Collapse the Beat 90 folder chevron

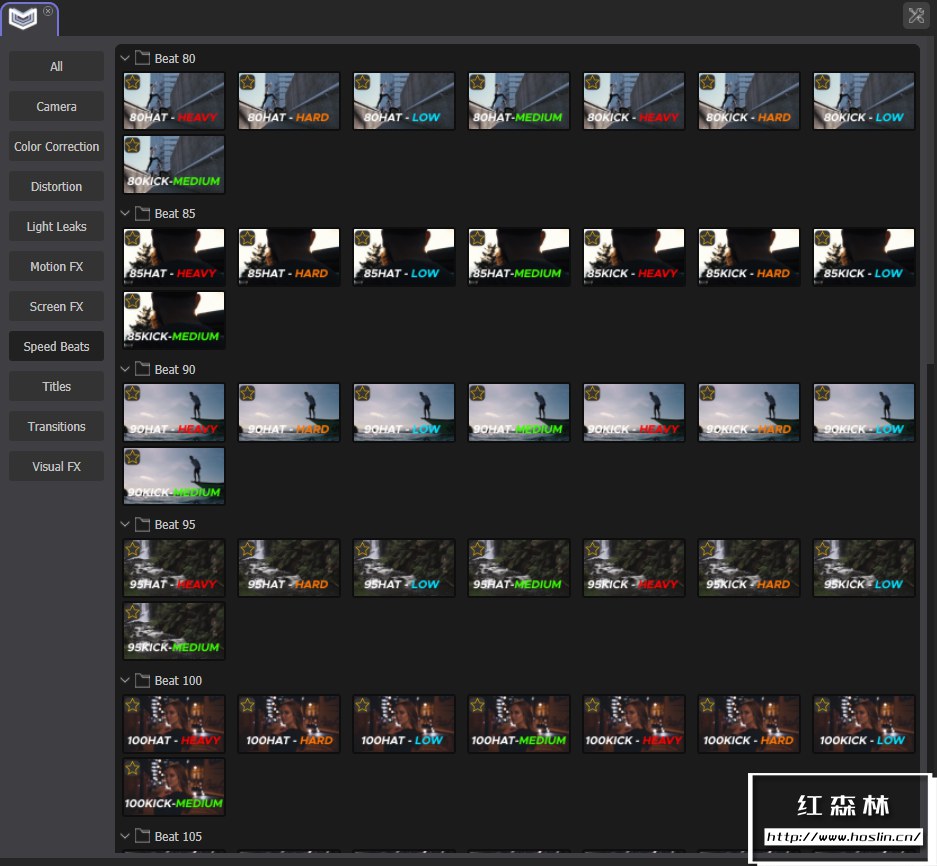[125, 369]
